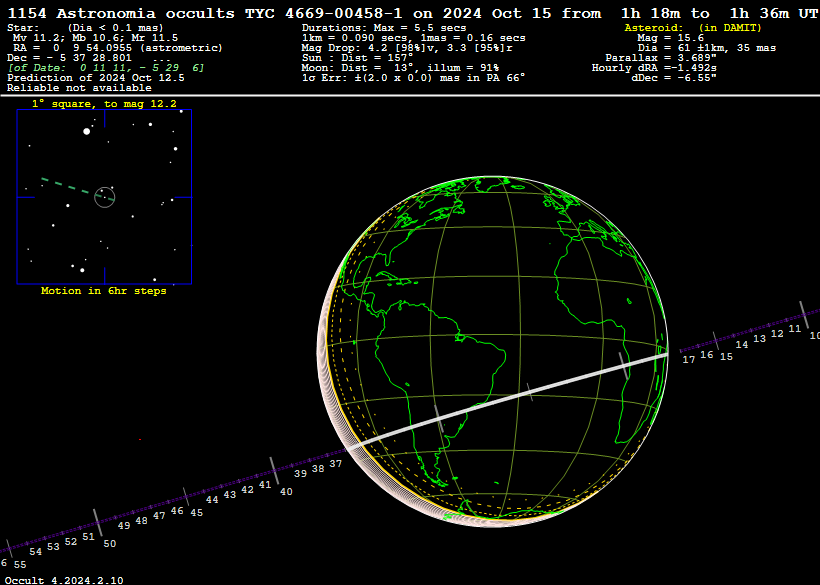This screenshot has height=585, width=820.
Task: Click minute label 46 on the lower-left path
Action: tap(177, 511)
